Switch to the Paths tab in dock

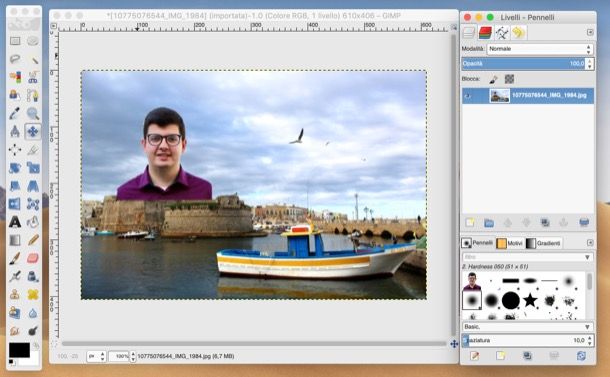pos(501,33)
